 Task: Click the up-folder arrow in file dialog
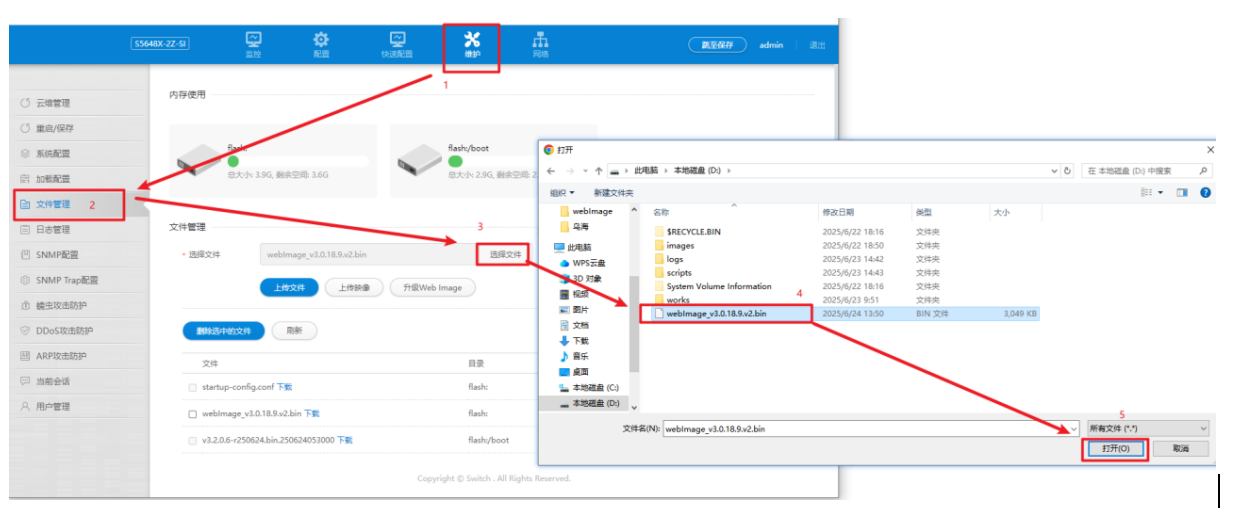[598, 171]
